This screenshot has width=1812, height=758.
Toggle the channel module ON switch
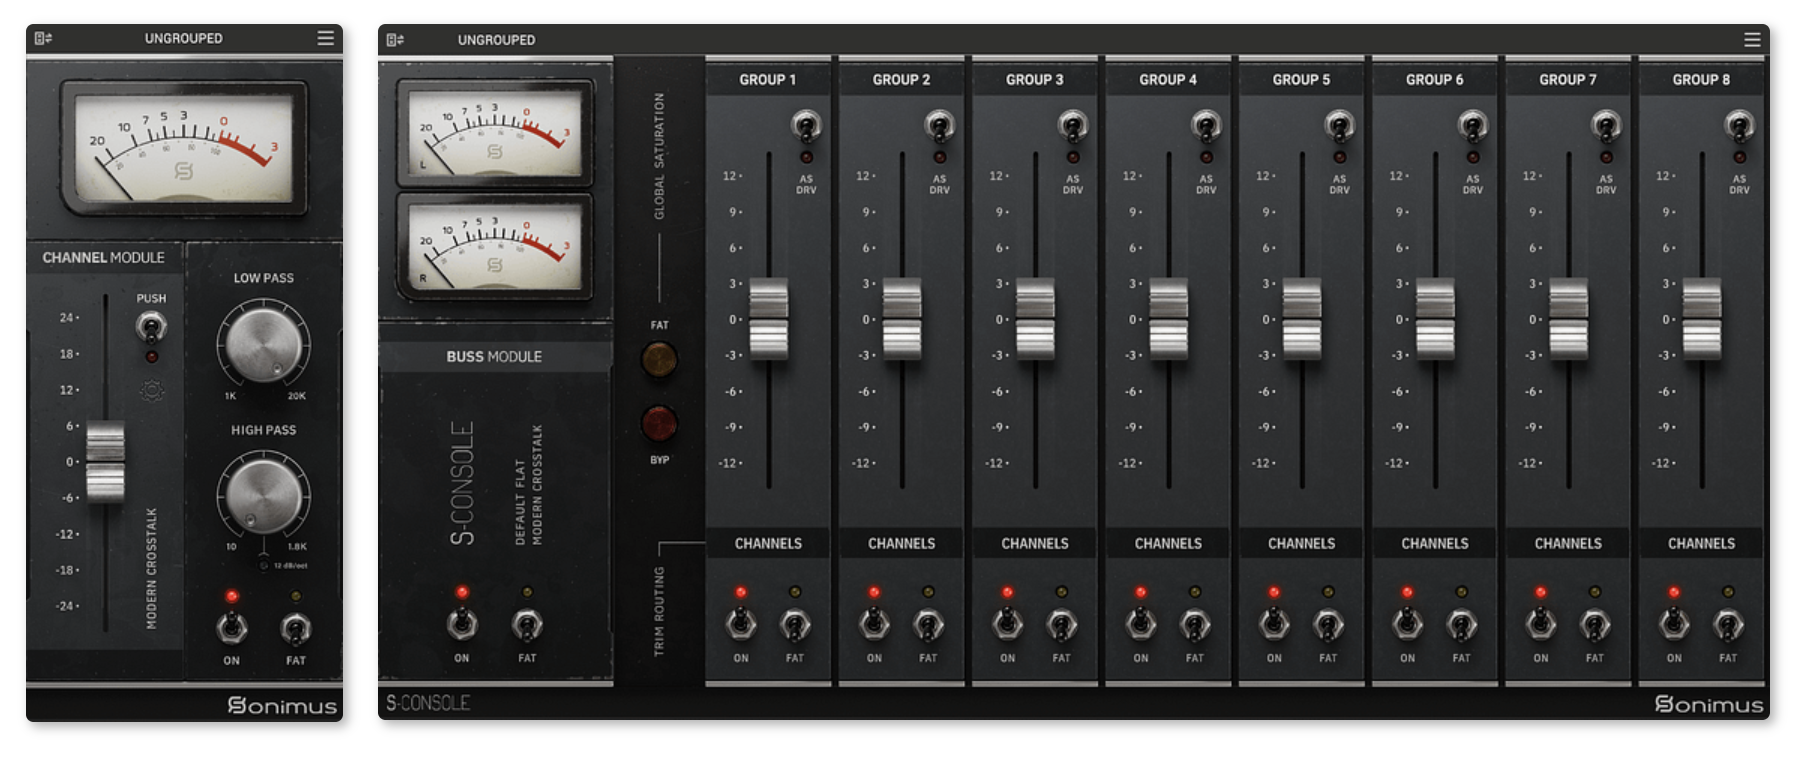pyautogui.click(x=232, y=628)
